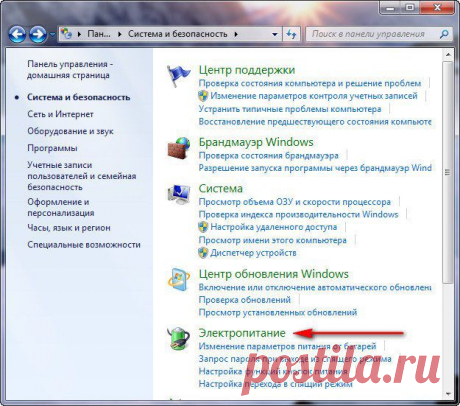
Task: Click the Брандмауэр Windows brick wall icon
Action: coord(179,148)
